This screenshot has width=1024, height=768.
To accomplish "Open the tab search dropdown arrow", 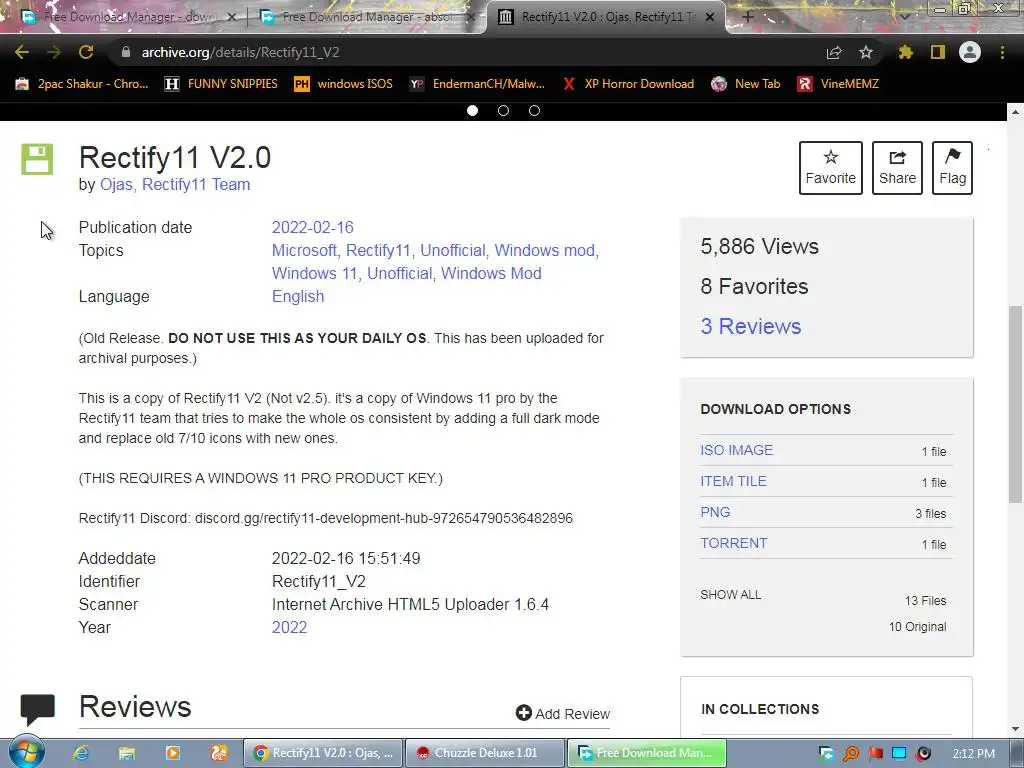I will [904, 18].
